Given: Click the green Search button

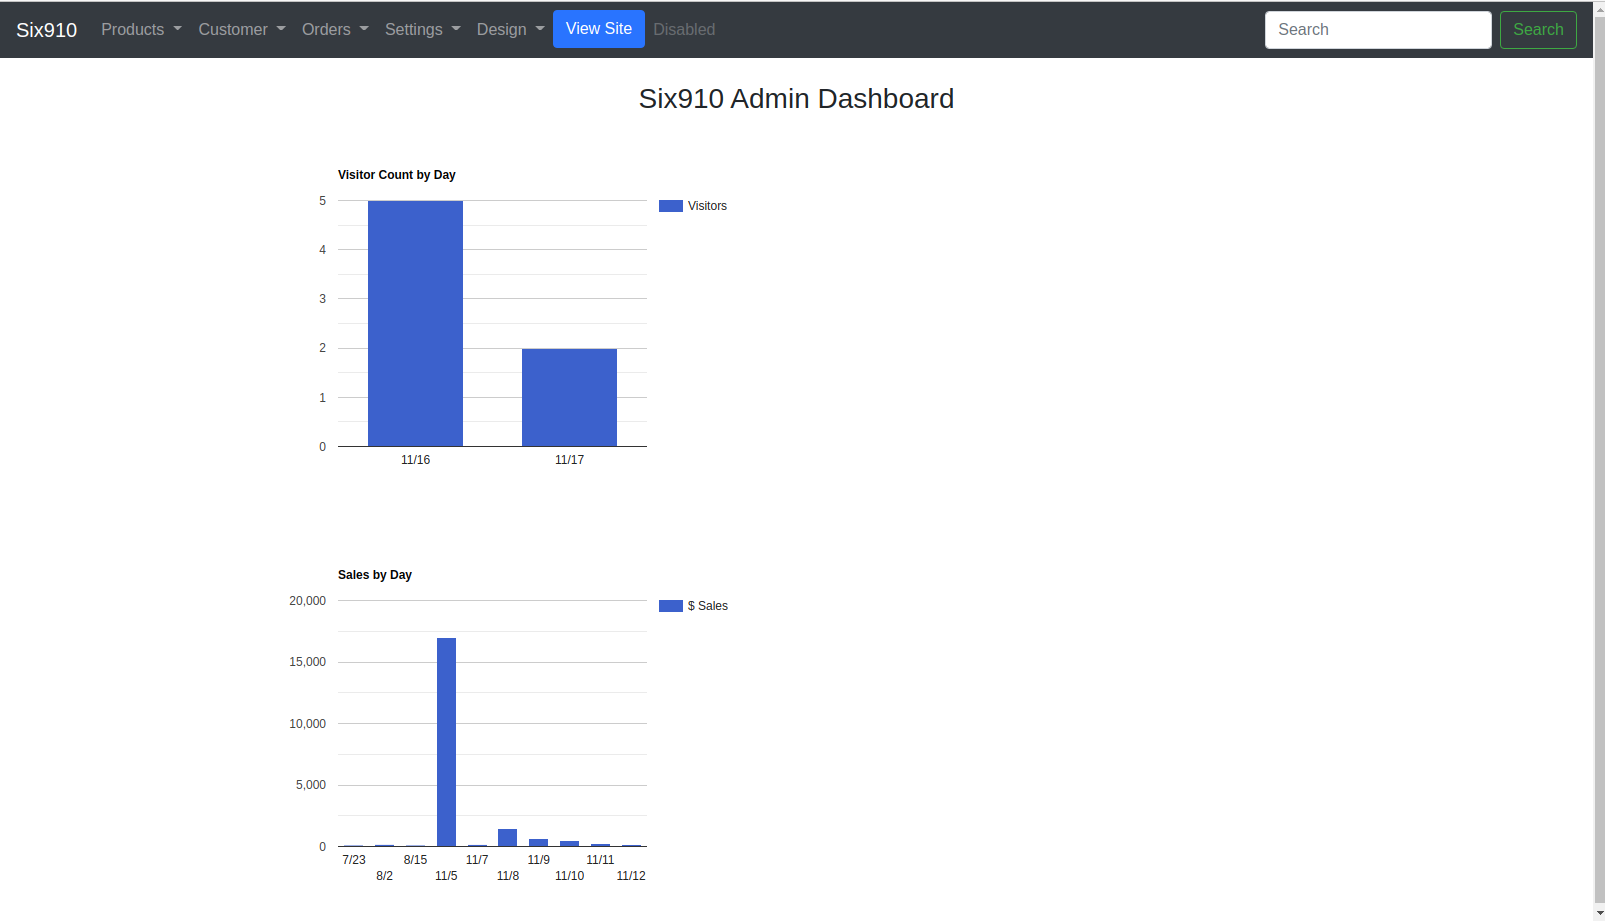Looking at the screenshot, I should click(x=1538, y=30).
